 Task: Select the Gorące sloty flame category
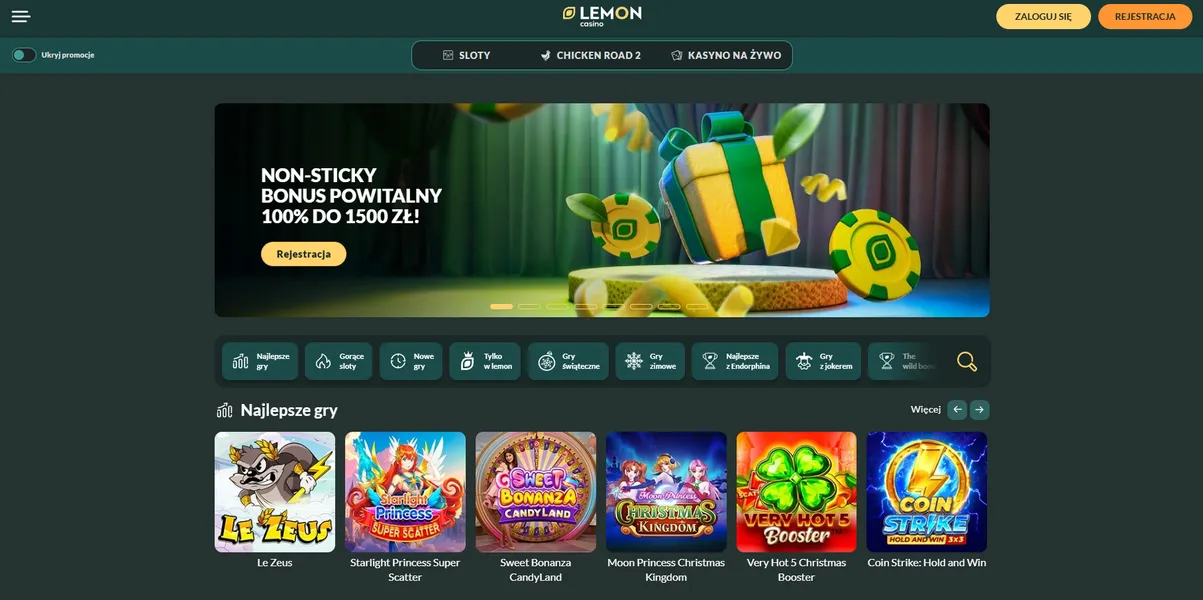[x=339, y=361]
